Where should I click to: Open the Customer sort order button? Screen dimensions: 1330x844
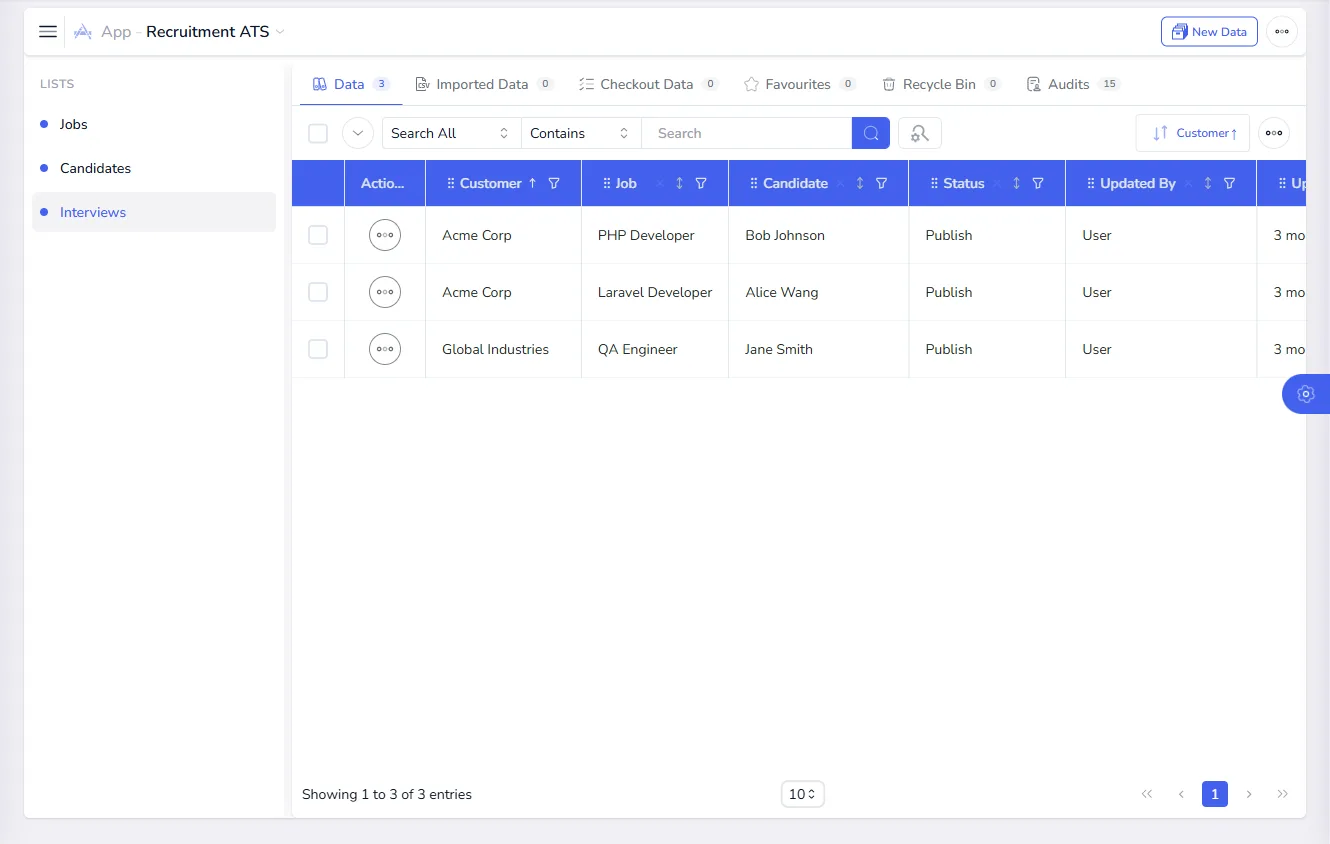pos(1193,133)
